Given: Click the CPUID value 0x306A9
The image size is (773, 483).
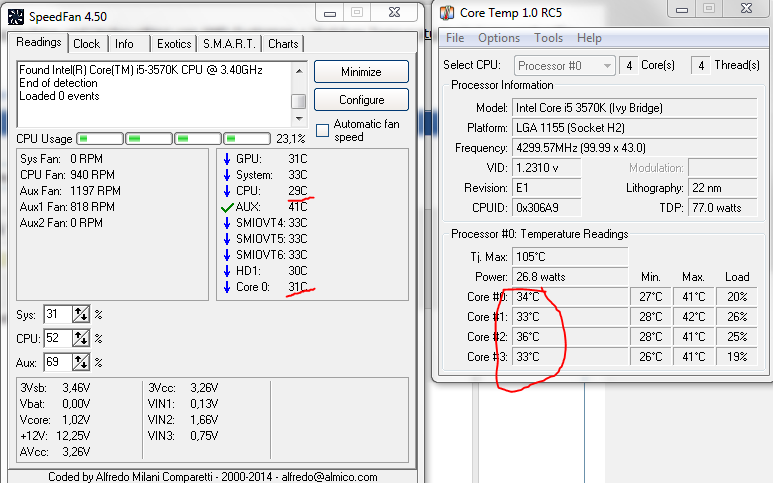Looking at the screenshot, I should pos(547,207).
